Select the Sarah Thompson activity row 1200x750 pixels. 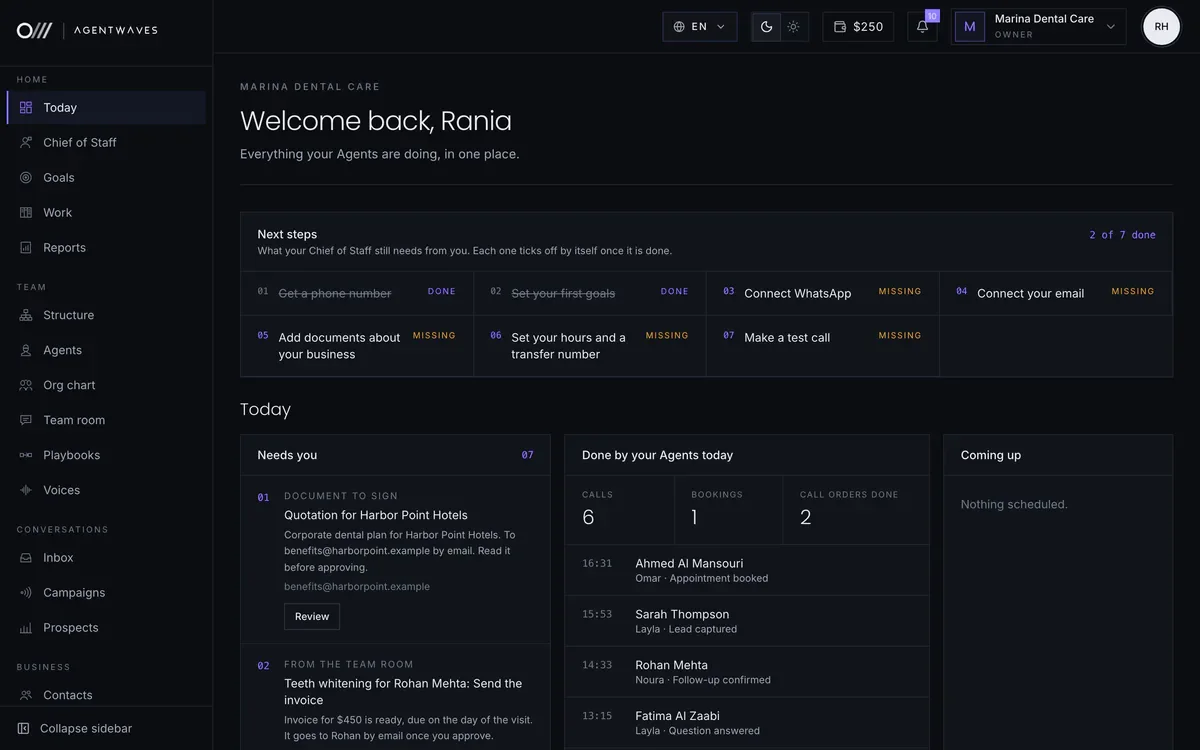[747, 621]
